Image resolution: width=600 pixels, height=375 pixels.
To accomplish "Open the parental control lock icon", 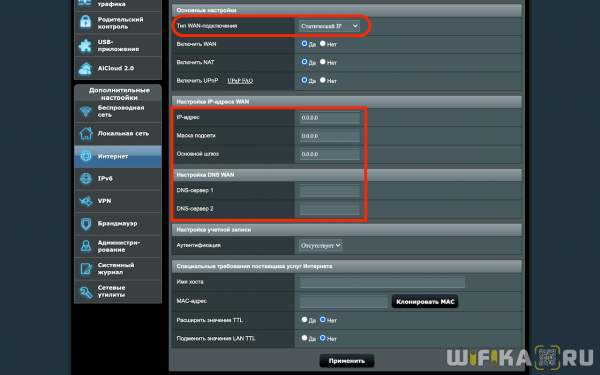I will 85,22.
